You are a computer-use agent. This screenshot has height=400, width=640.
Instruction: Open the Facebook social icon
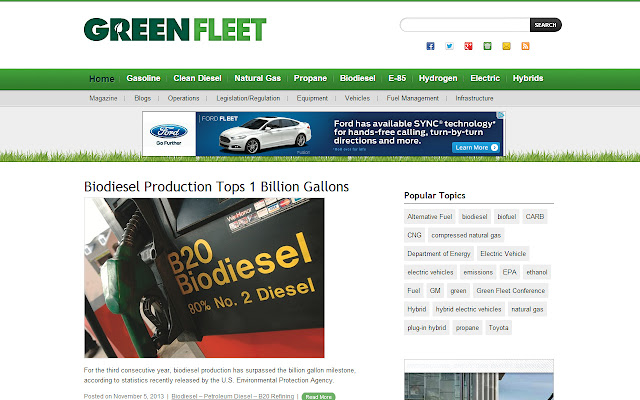coord(431,46)
